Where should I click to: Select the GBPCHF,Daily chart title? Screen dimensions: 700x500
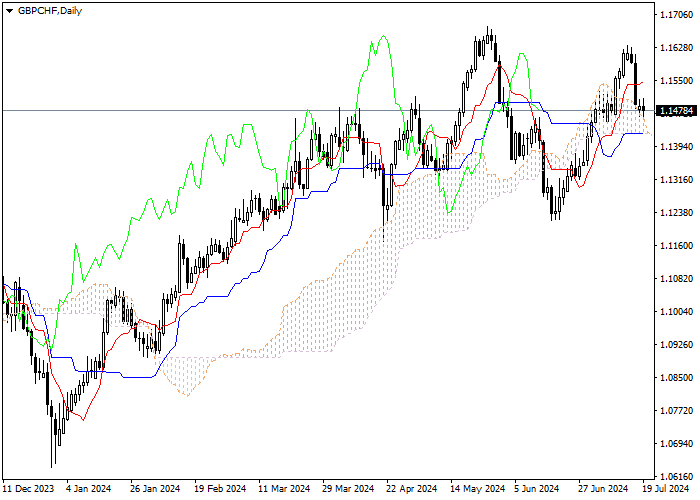pyautogui.click(x=50, y=11)
